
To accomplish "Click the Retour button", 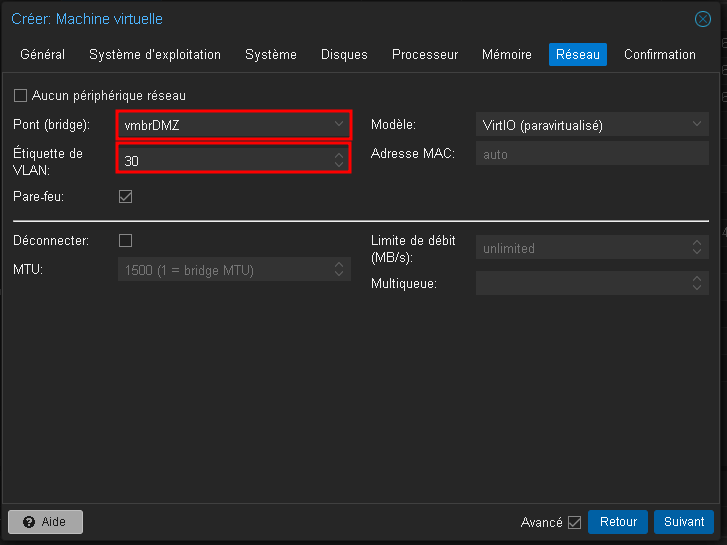I will point(618,522).
